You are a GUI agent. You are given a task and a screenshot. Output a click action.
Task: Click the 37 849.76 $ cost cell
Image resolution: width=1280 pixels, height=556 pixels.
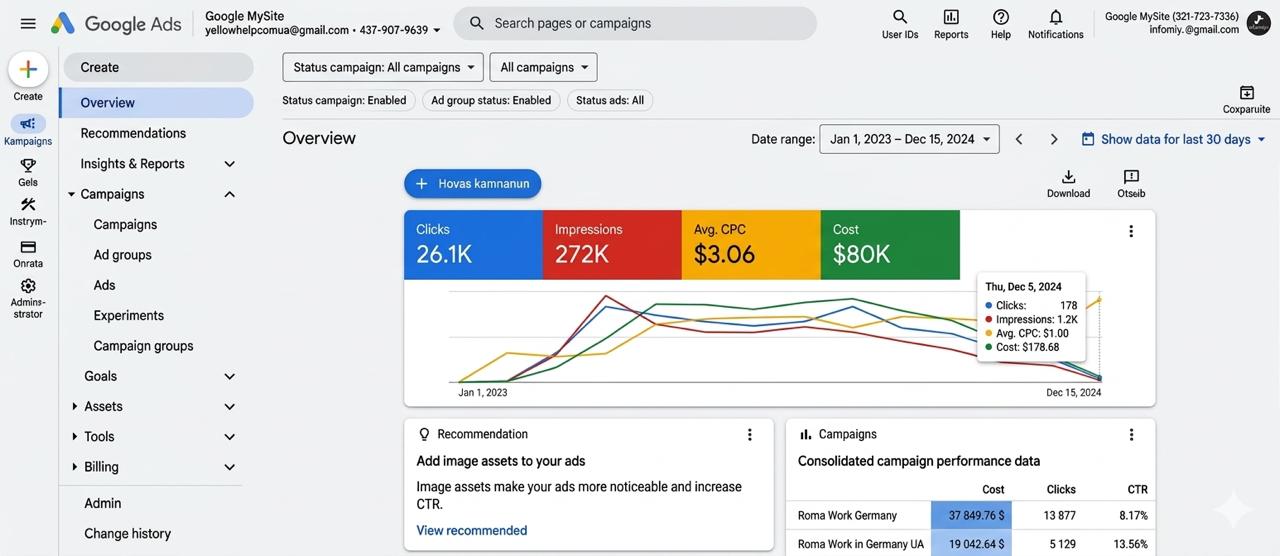tap(971, 516)
